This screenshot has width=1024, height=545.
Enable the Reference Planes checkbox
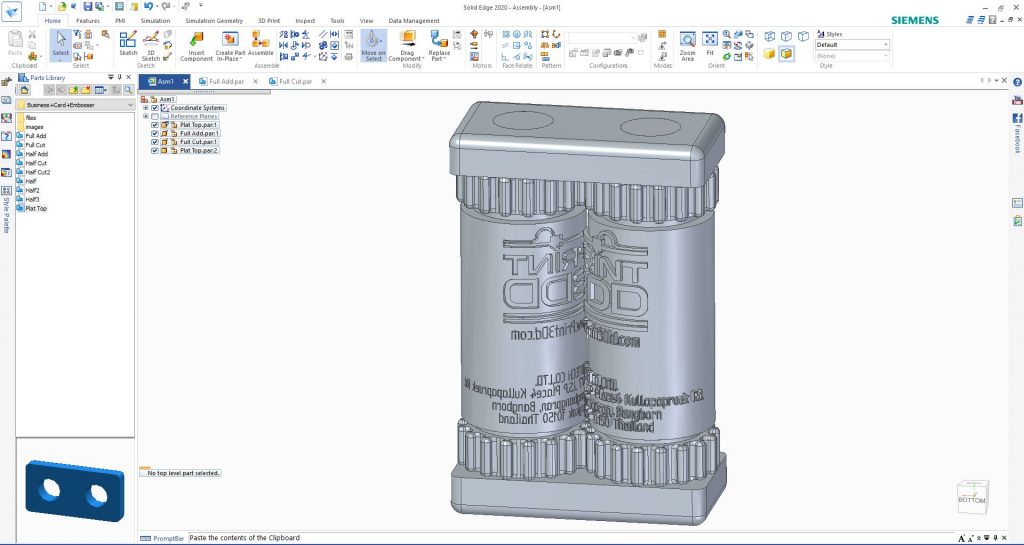coord(155,116)
